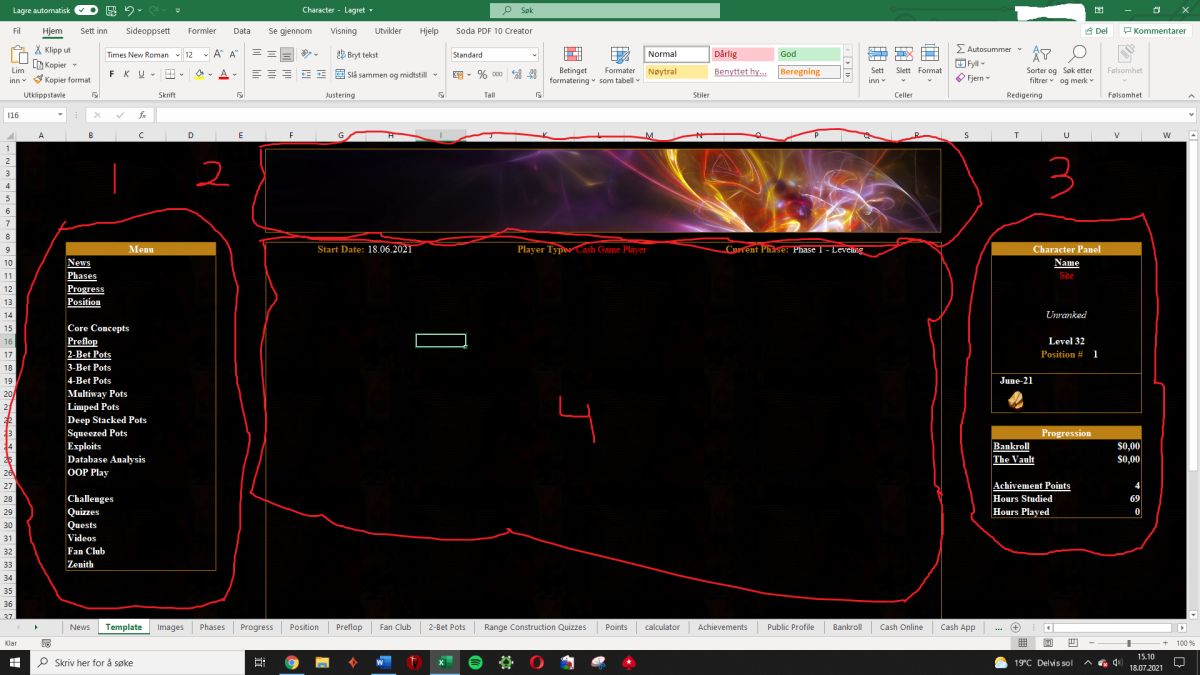Apply italic formatting with K button
Screen dimensions: 1200x675
point(126,74)
